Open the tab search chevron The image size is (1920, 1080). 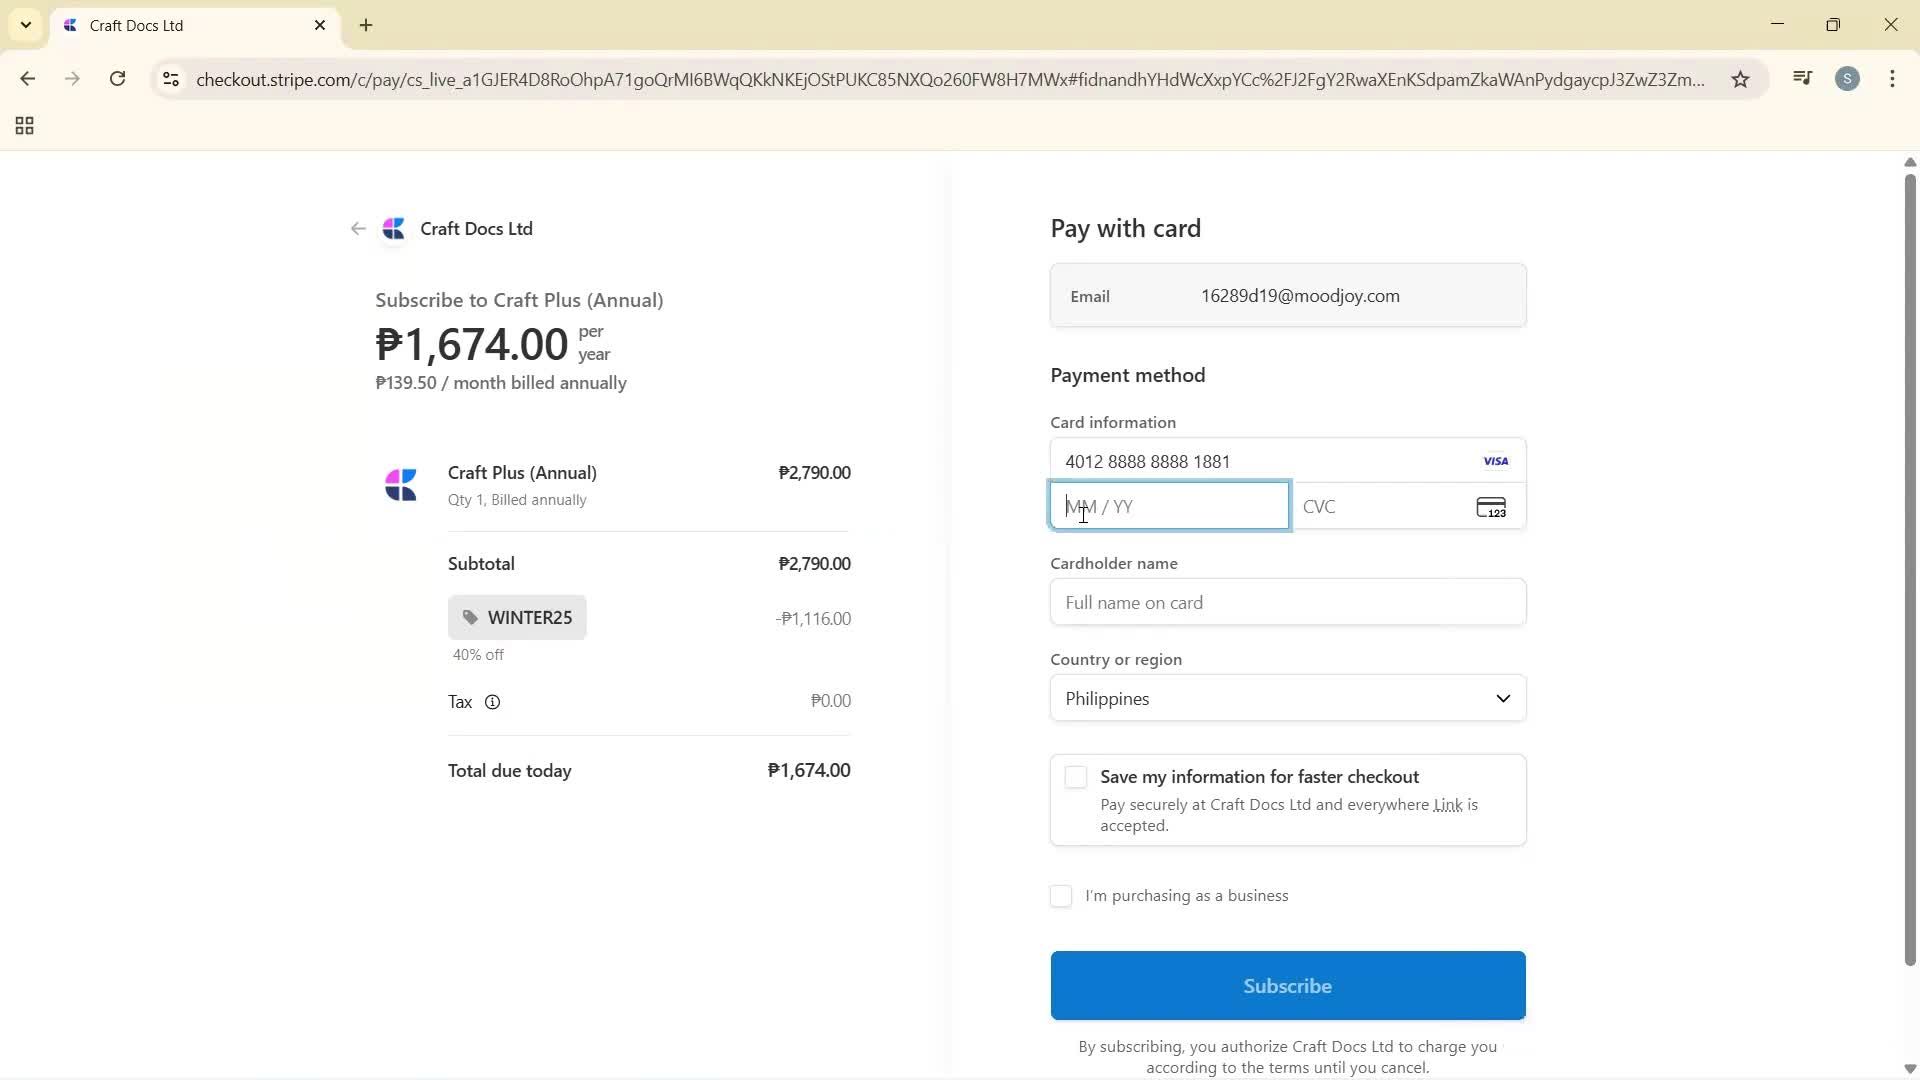tap(25, 25)
